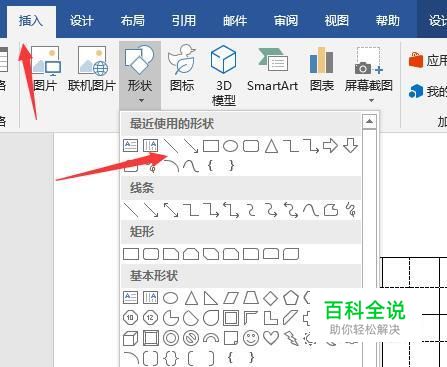The height and width of the screenshot is (367, 447).
Task: Pick the text box in recent shapes
Action: [x=130, y=146]
